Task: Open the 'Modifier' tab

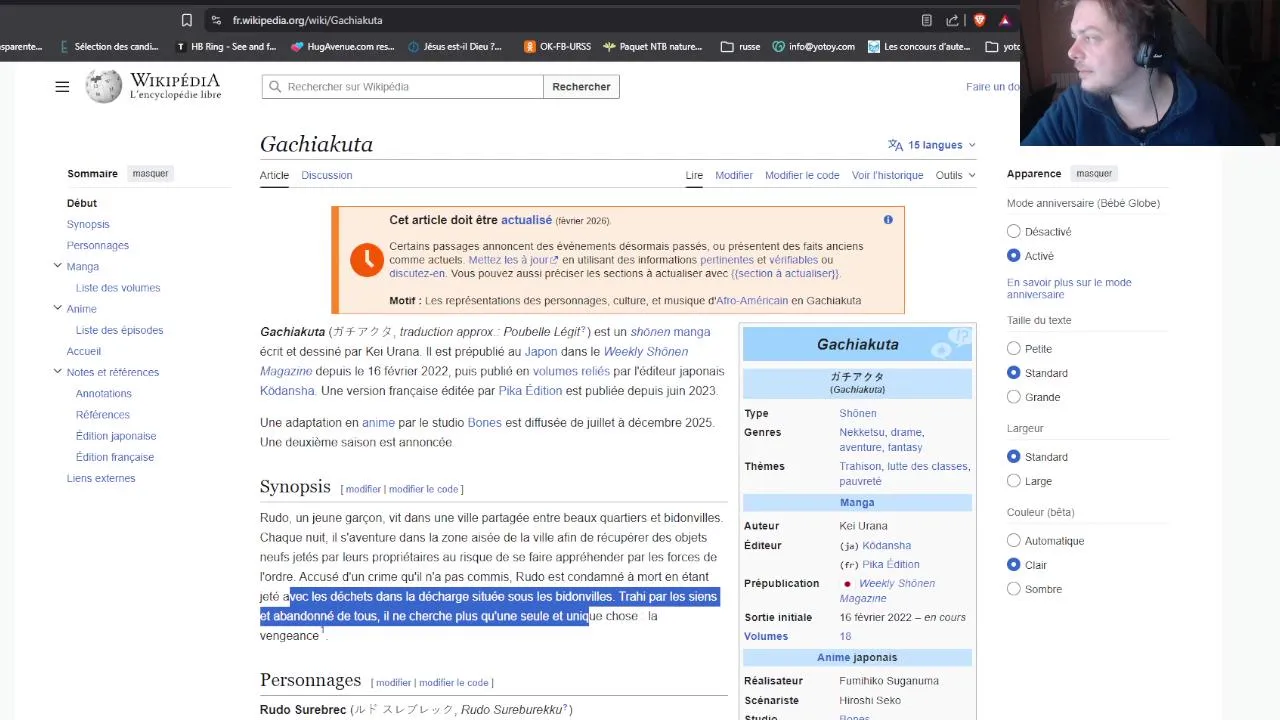Action: coord(734,175)
